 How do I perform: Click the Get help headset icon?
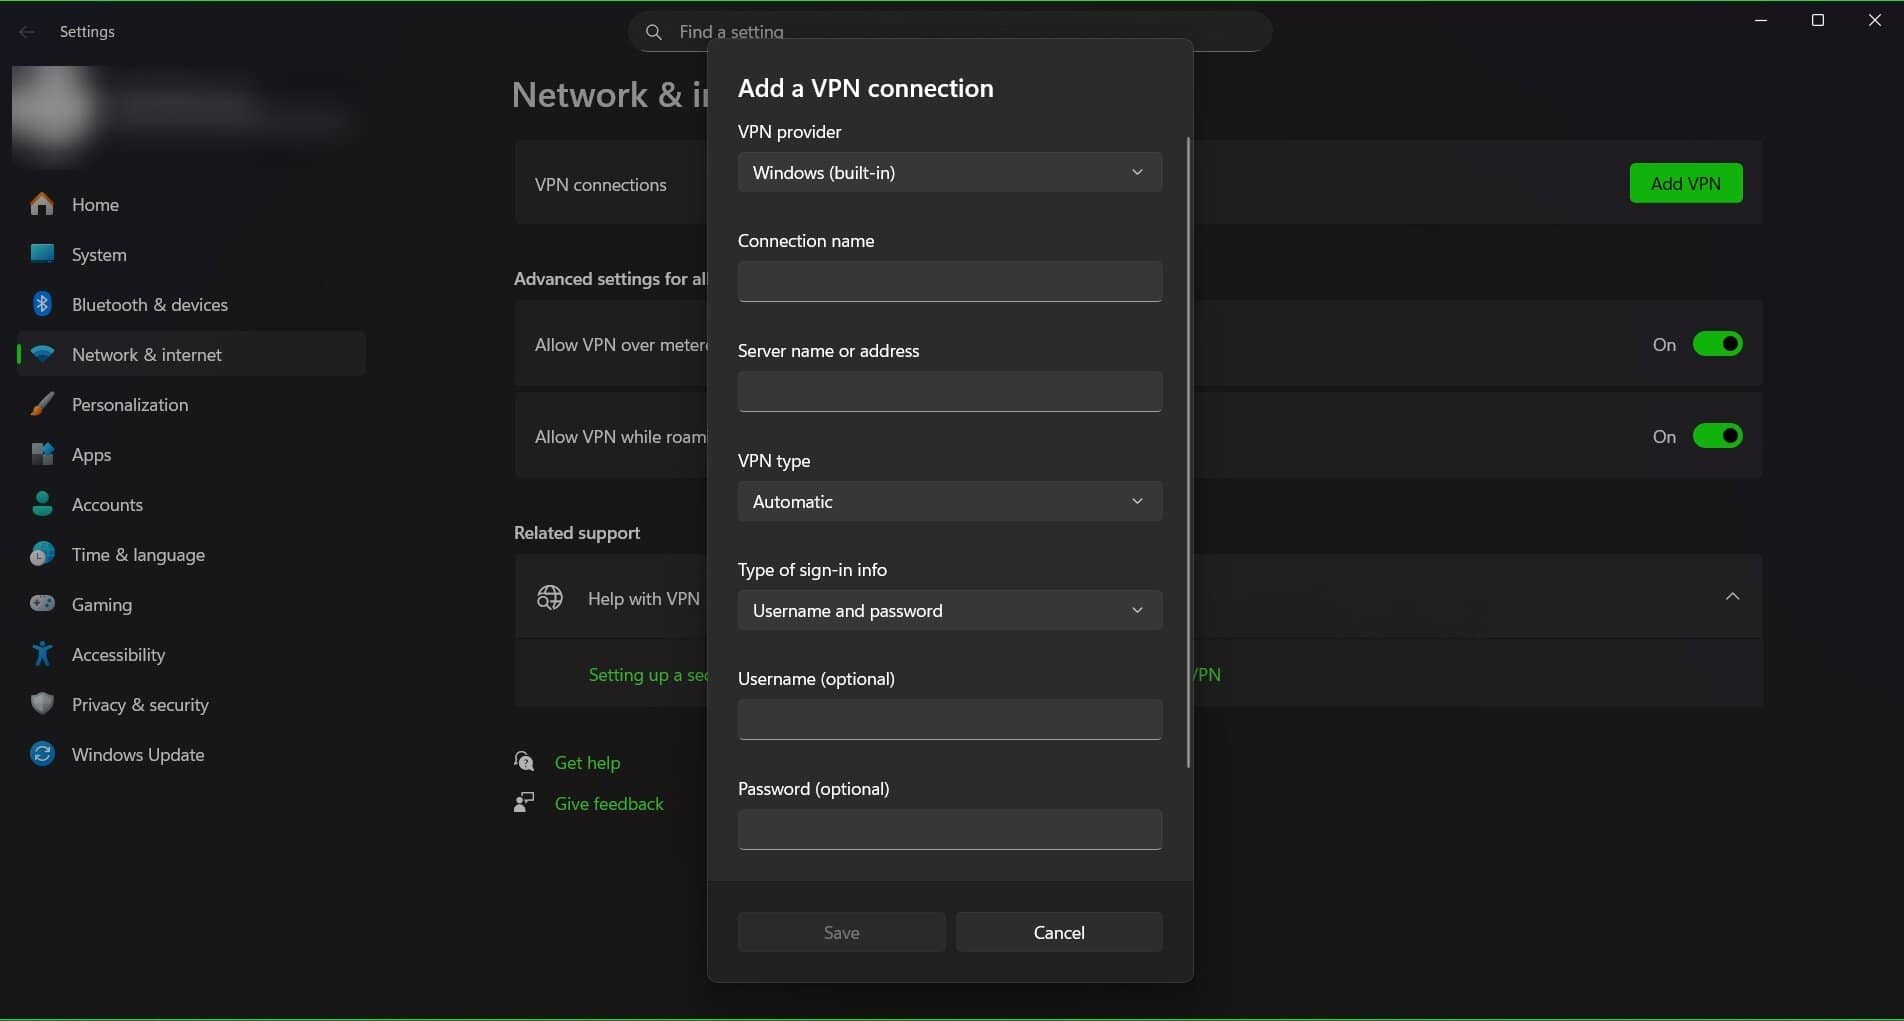[x=524, y=761]
